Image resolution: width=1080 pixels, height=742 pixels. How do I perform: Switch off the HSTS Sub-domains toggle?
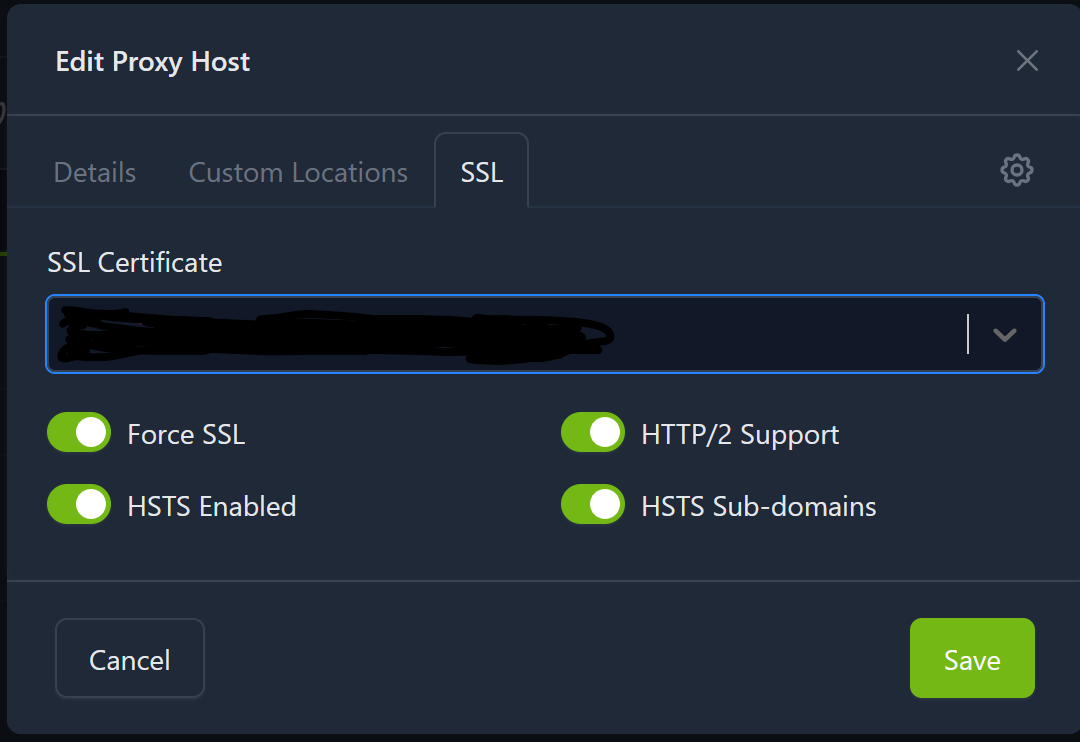click(592, 505)
